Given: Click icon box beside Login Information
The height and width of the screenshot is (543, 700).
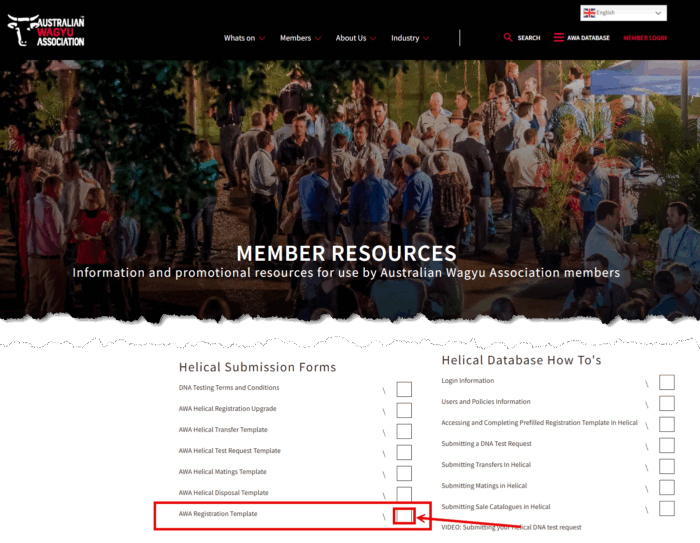Looking at the screenshot, I should (x=667, y=383).
